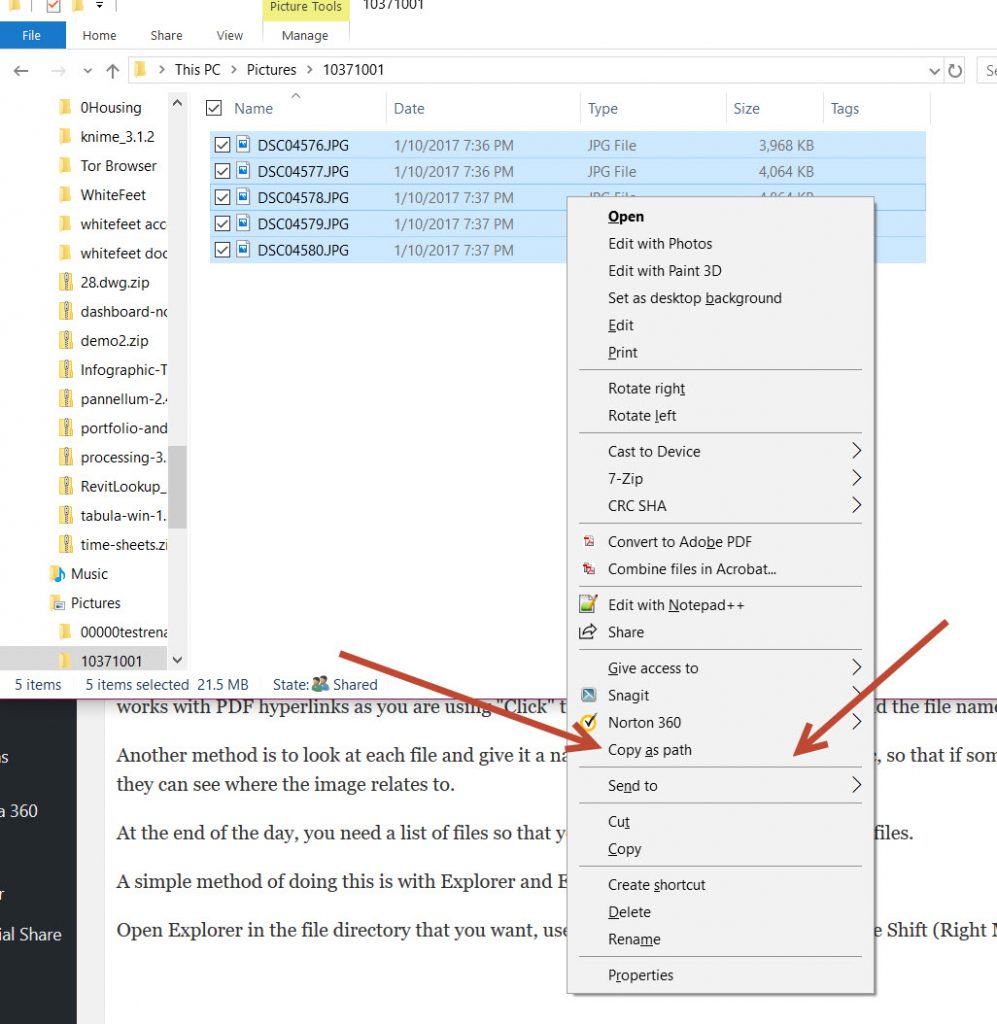Expand the Send to submenu arrow
Screen dimensions: 997x1024
856,786
